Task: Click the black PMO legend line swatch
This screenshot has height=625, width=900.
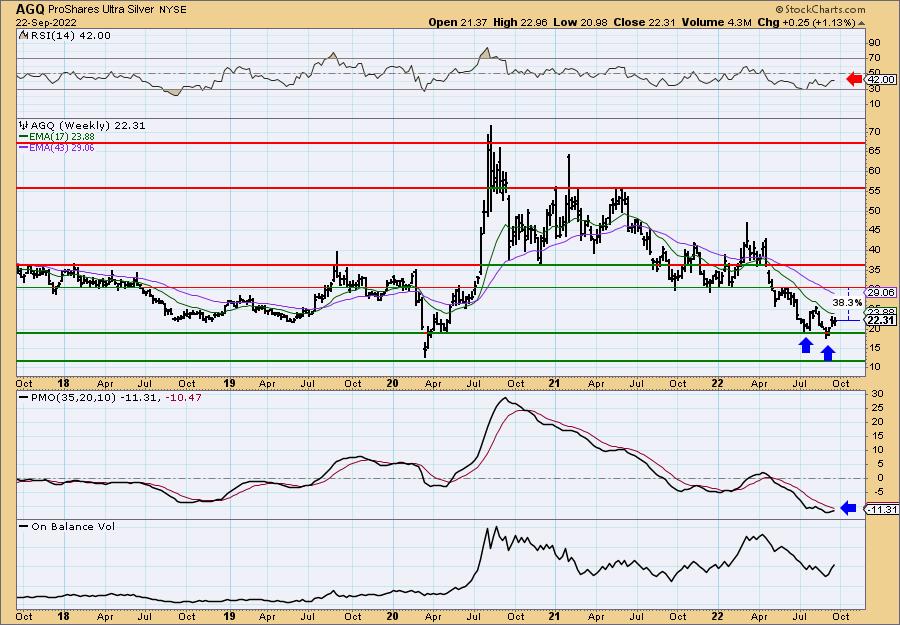Action: coord(24,397)
